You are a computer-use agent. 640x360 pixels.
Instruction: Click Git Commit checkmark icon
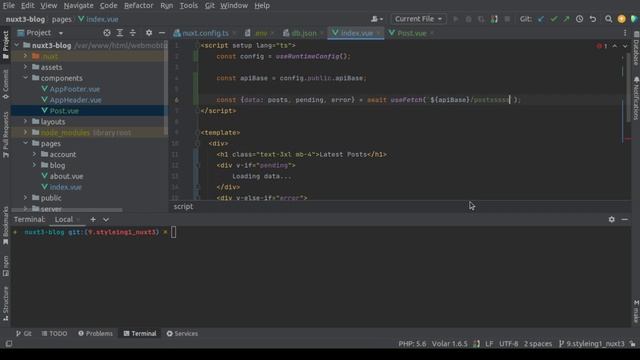553,19
